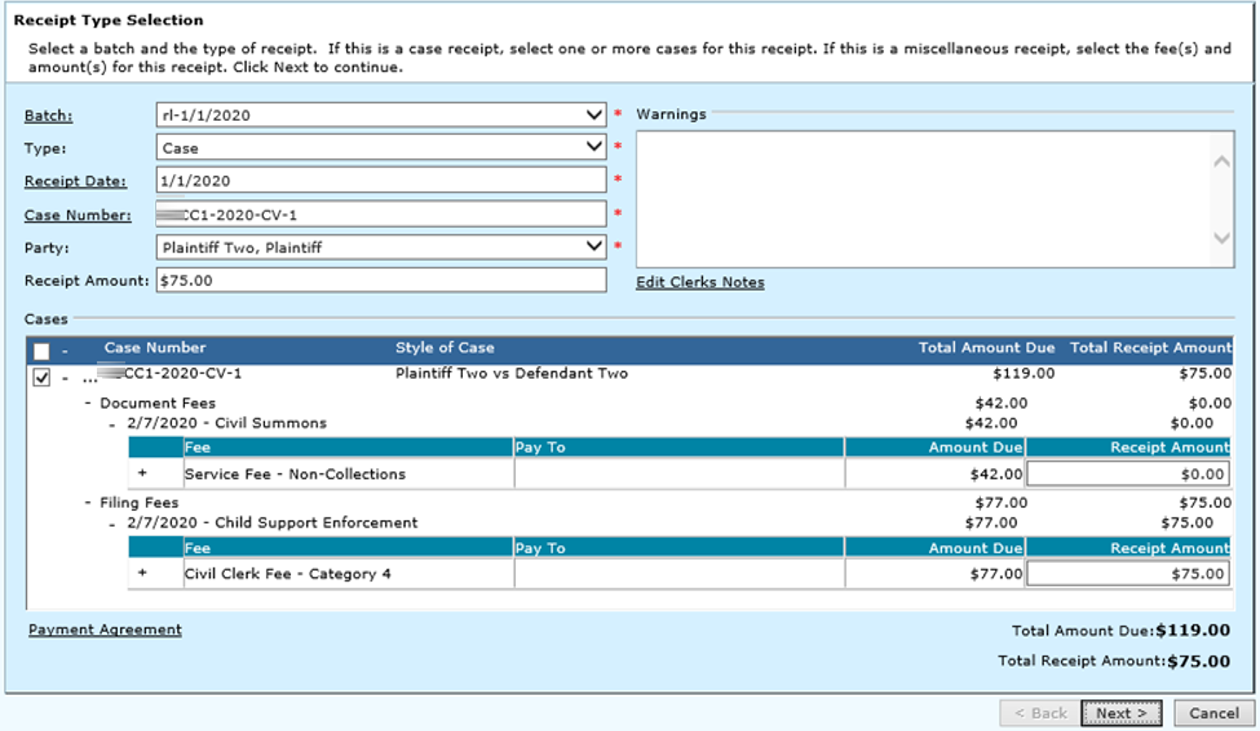The width and height of the screenshot is (1260, 731).
Task: Expand the Civil Clerk Fee - Category 4 row
Action: tap(142, 573)
